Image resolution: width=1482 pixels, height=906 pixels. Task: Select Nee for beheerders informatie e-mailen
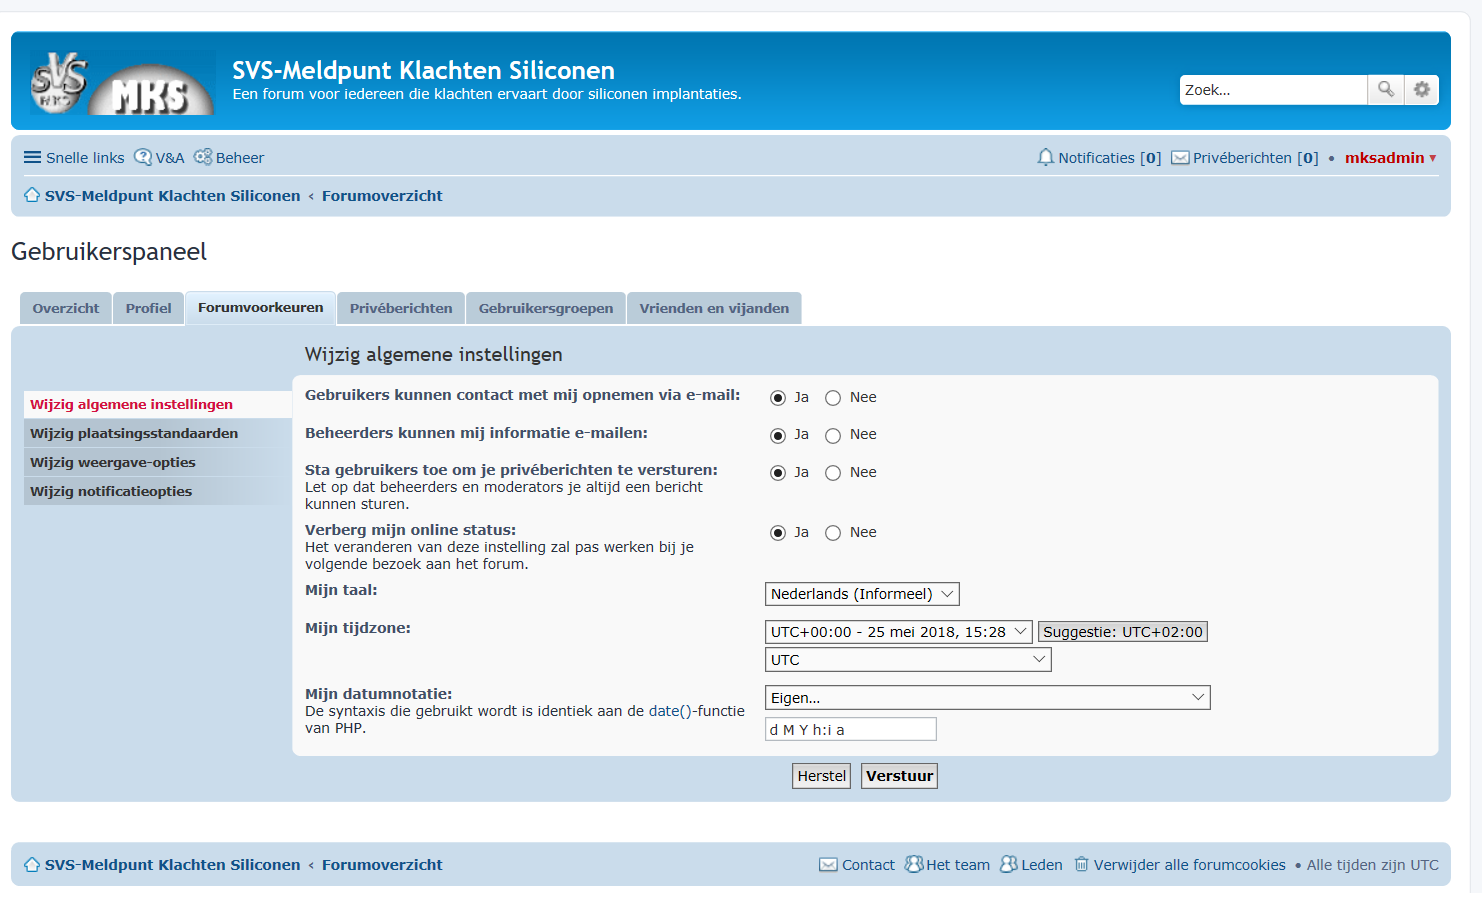[833, 435]
